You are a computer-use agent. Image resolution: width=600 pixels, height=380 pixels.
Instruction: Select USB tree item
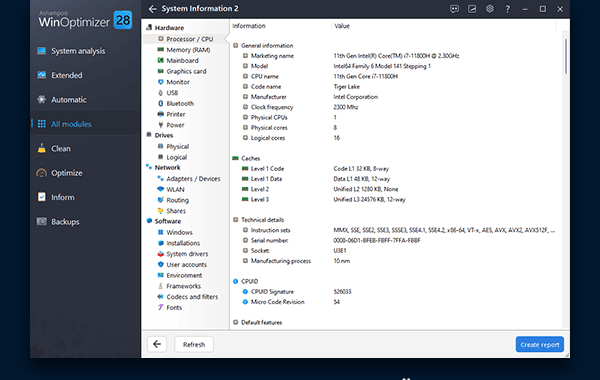172,93
